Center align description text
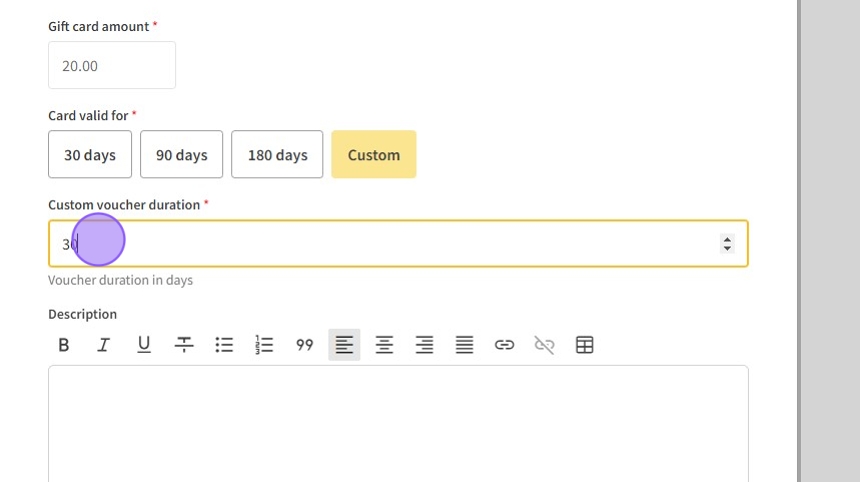The height and width of the screenshot is (482, 860). tap(384, 345)
